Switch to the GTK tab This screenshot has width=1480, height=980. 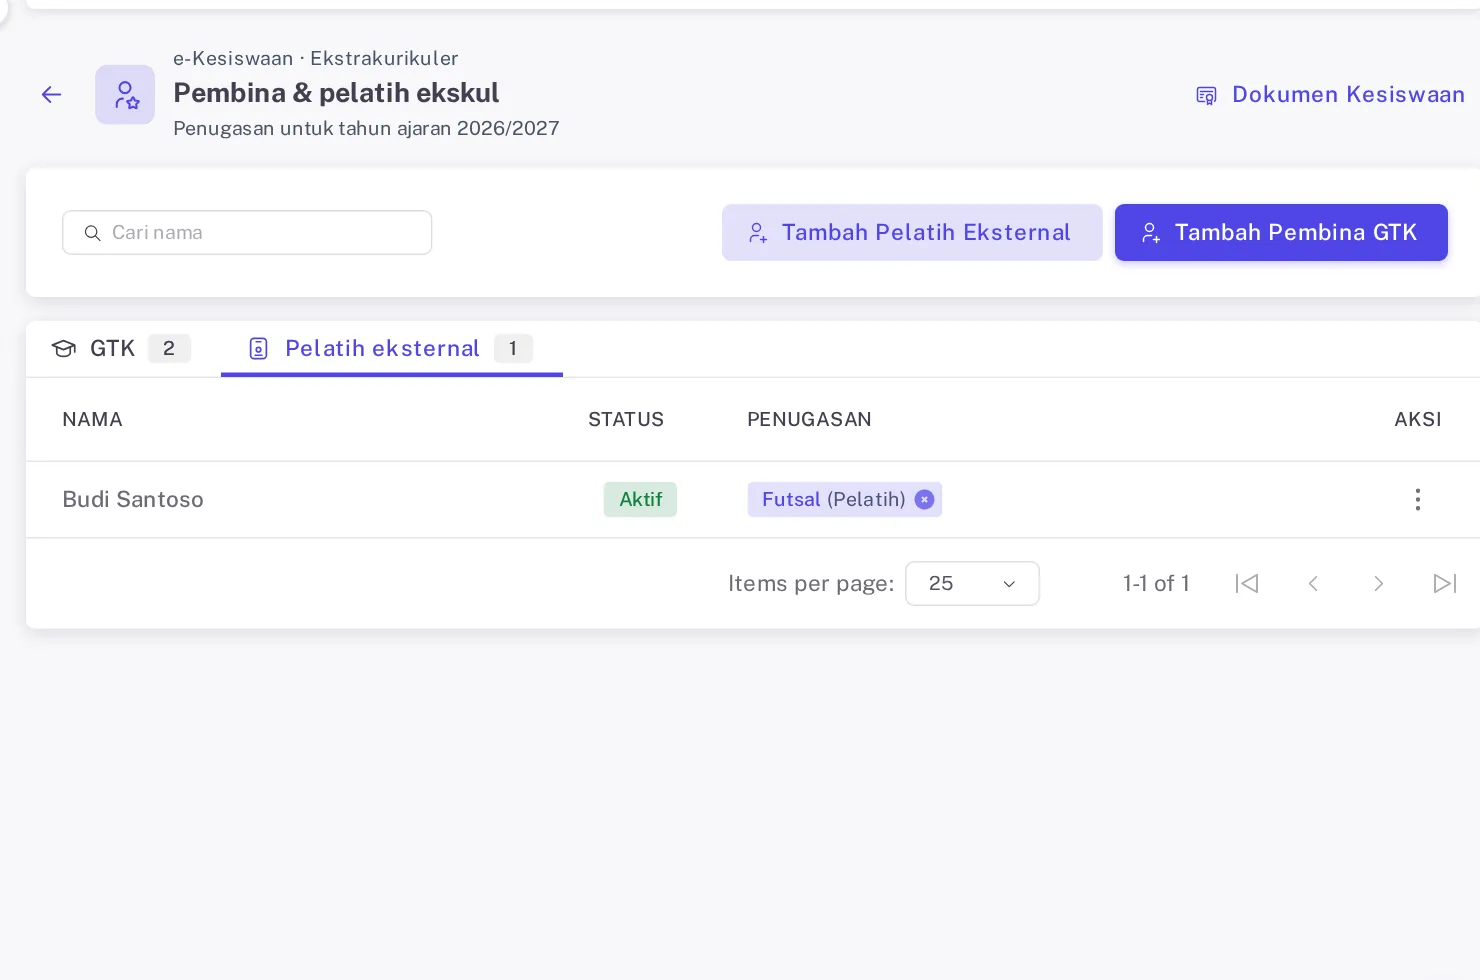coord(121,348)
